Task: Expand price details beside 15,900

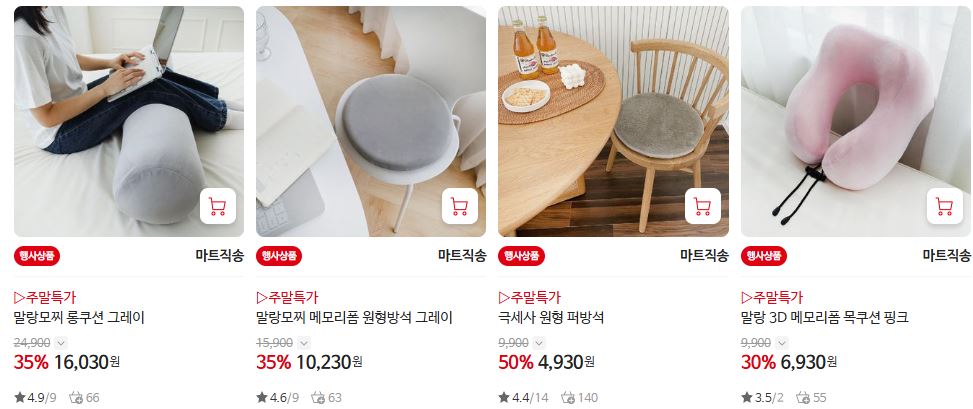Action: click(303, 343)
